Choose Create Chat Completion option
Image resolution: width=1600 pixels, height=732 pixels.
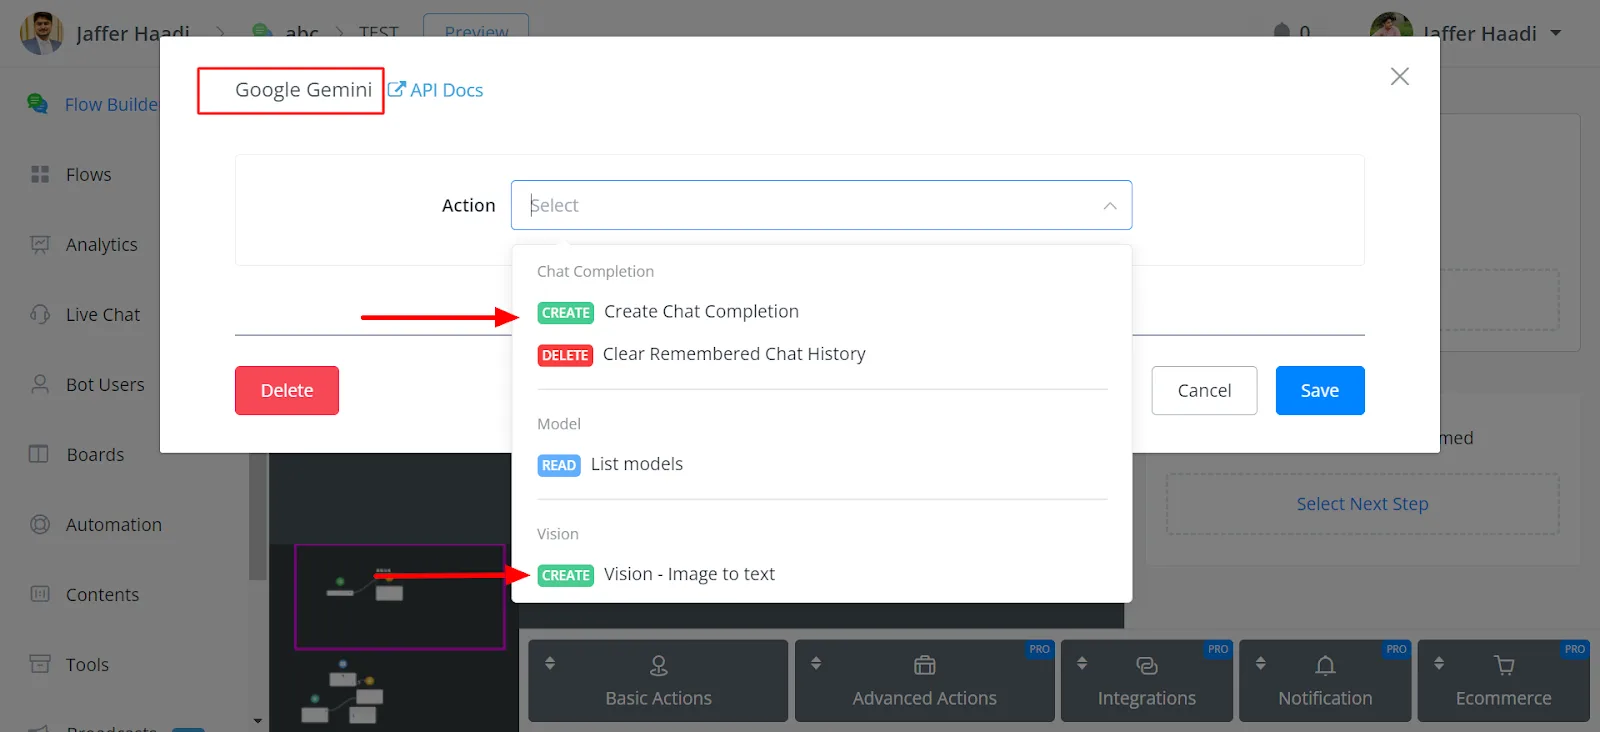(821, 312)
